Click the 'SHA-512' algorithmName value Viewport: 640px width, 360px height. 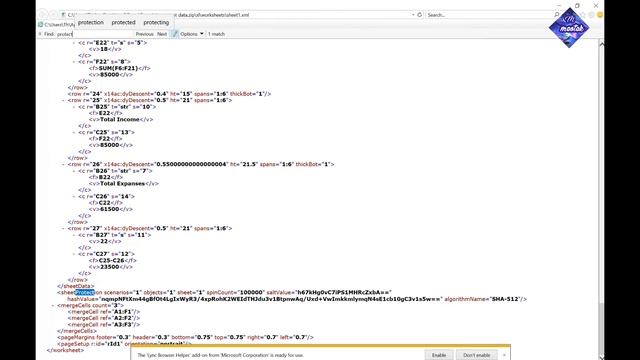tap(505, 299)
